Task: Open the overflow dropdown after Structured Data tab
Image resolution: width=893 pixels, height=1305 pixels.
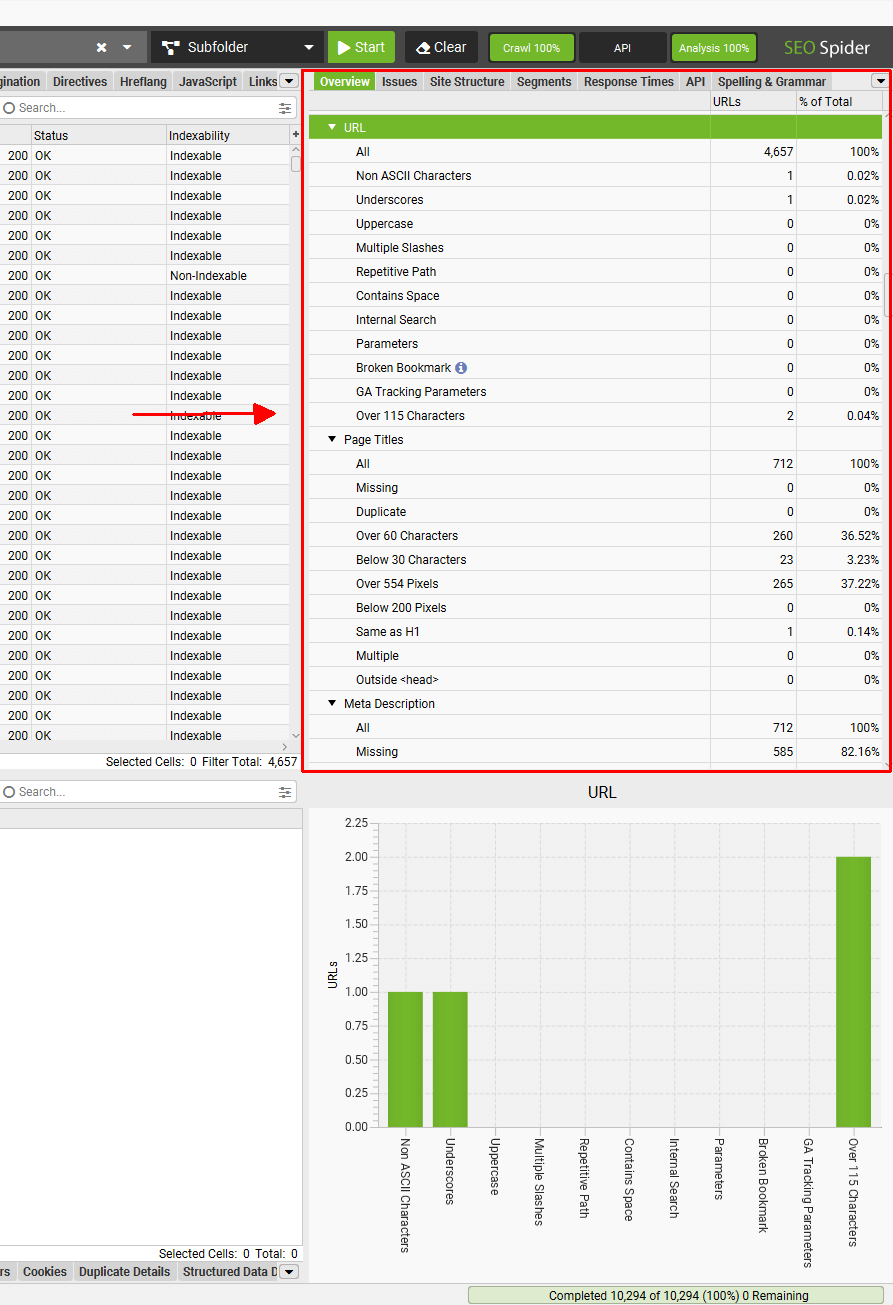Action: [289, 1272]
